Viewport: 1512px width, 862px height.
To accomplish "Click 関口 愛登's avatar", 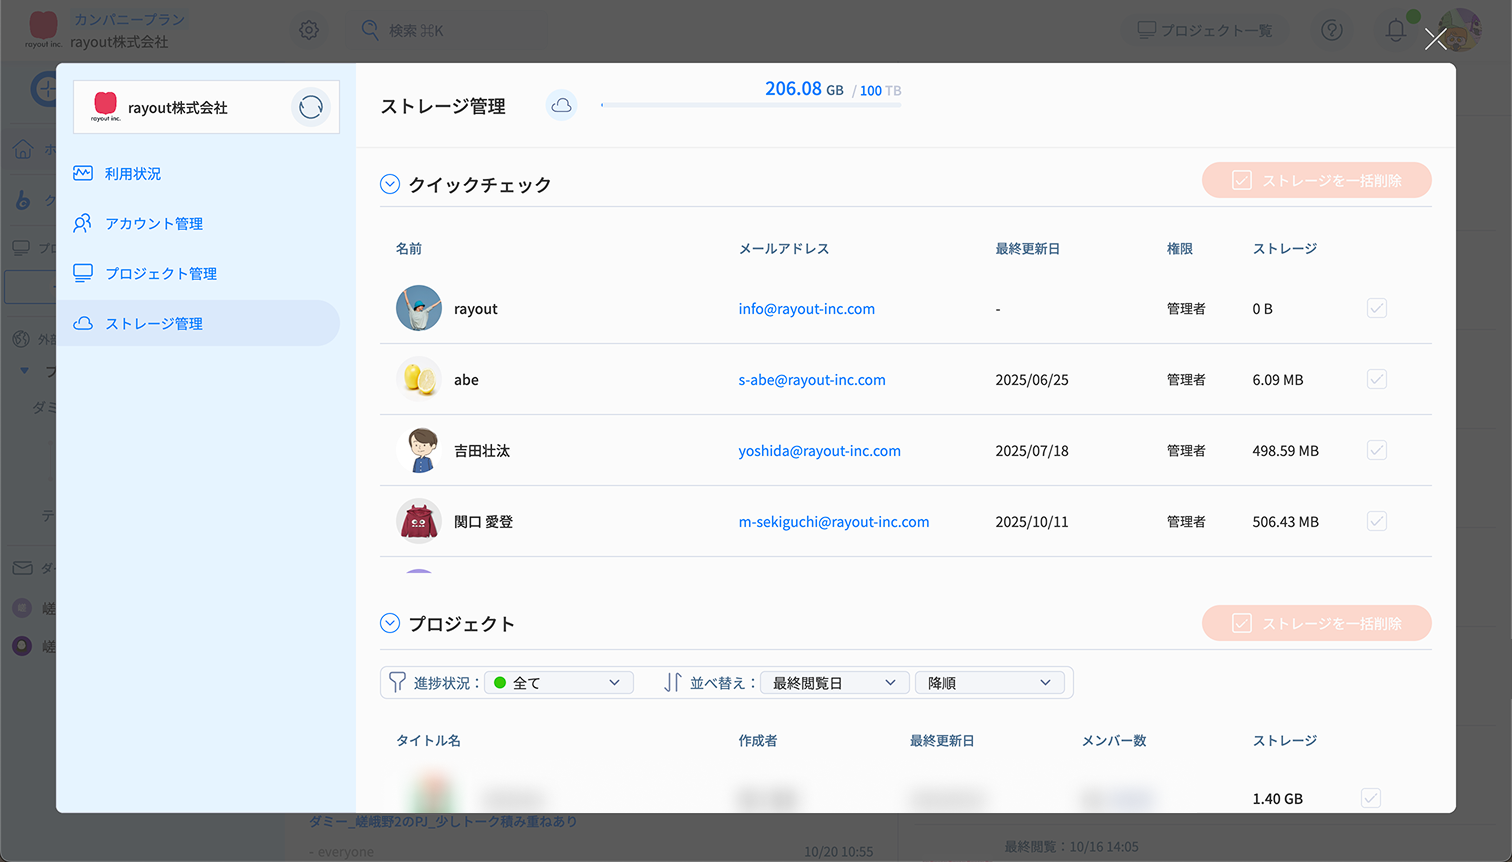I will click(419, 521).
